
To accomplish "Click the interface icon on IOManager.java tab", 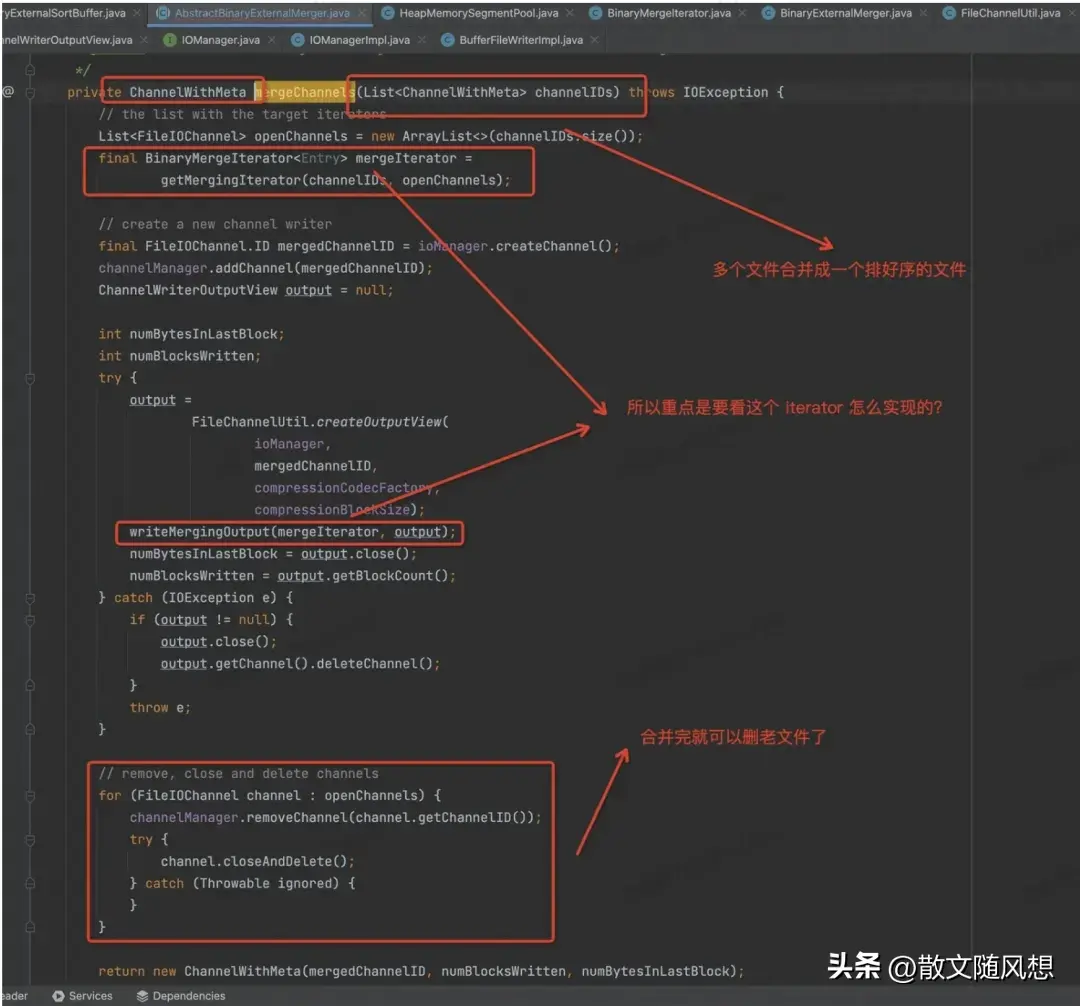I will [x=169, y=40].
